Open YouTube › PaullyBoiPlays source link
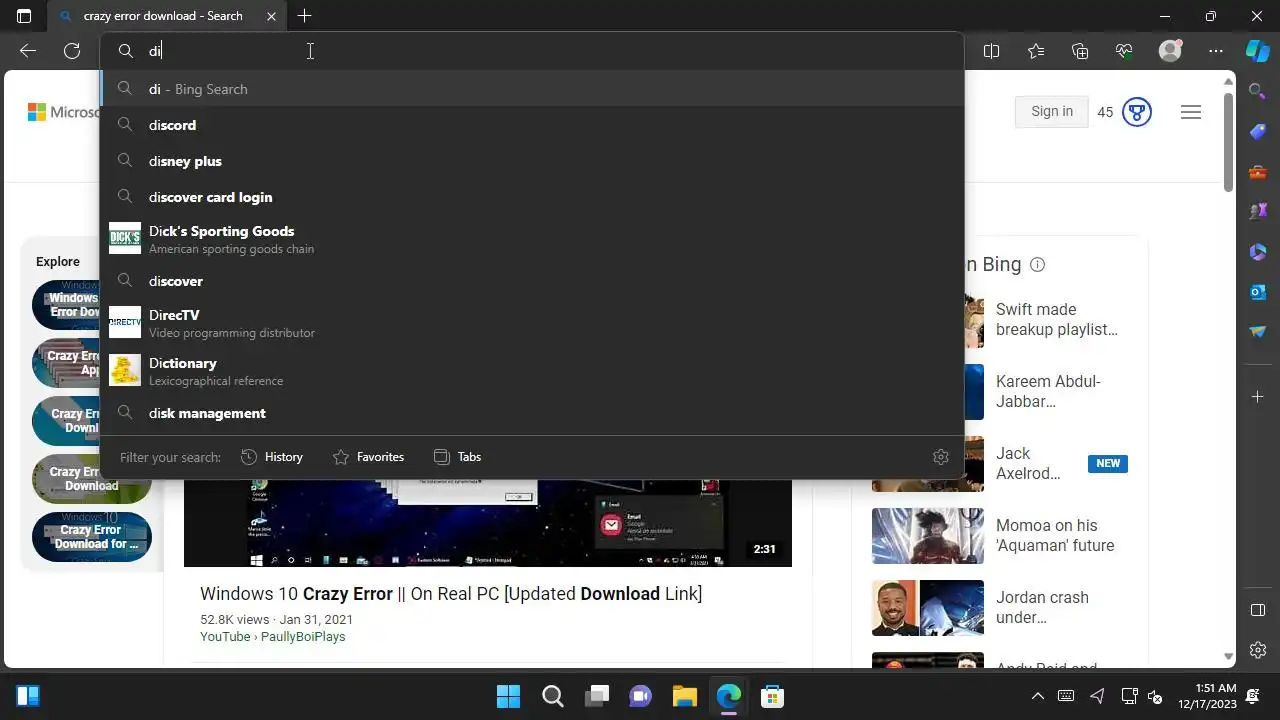This screenshot has width=1280, height=720. tap(272, 636)
